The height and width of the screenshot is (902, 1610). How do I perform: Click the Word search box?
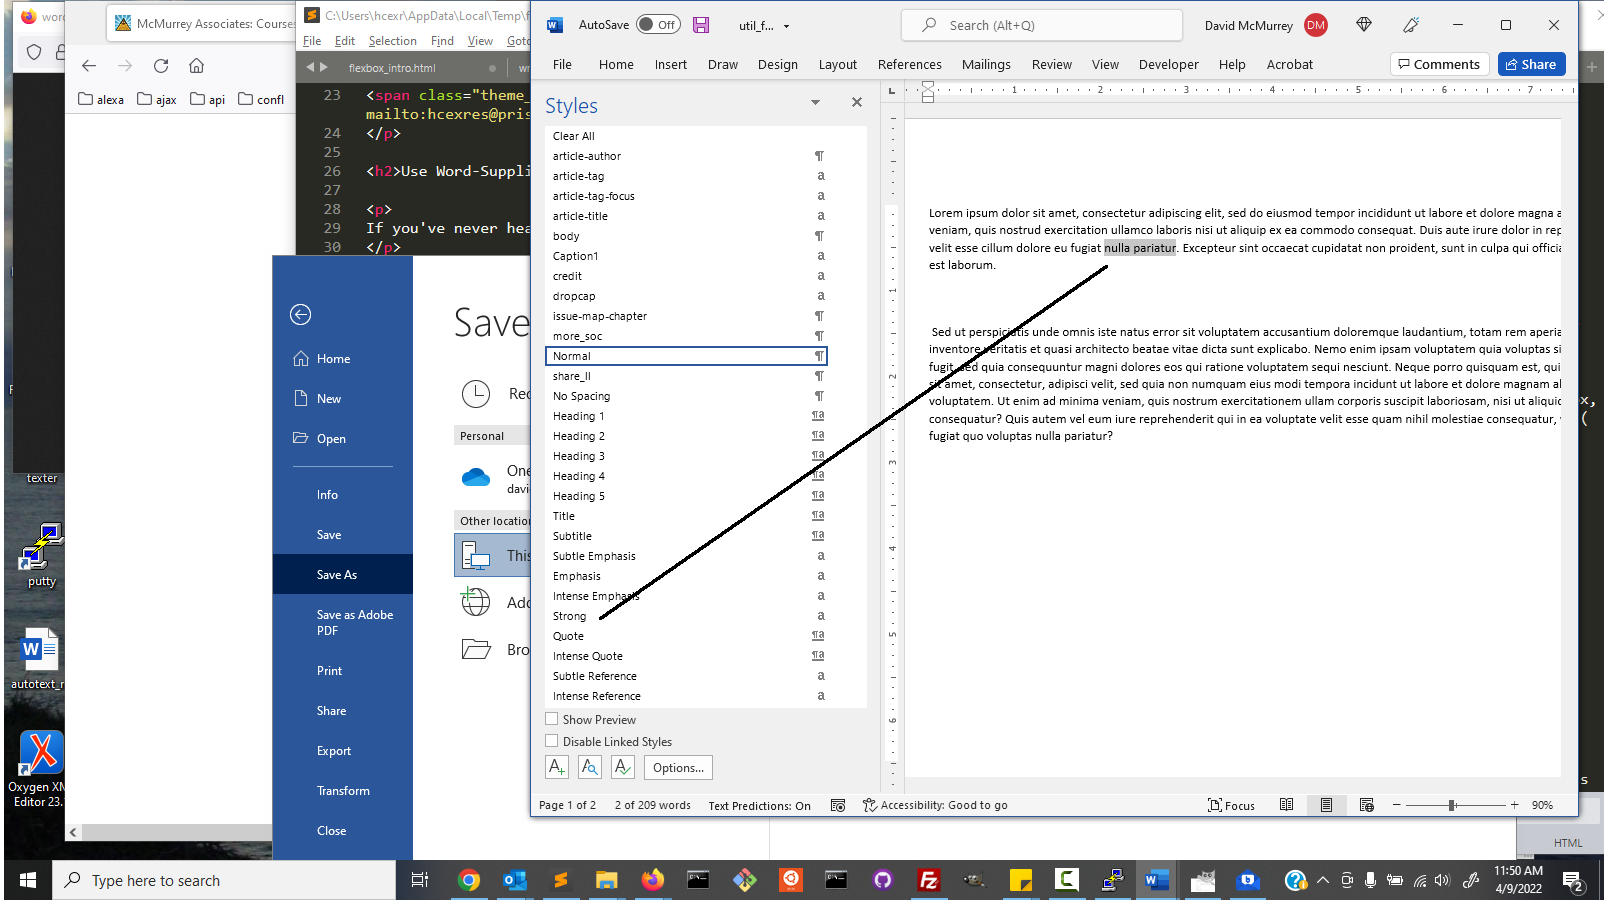pyautogui.click(x=1041, y=25)
